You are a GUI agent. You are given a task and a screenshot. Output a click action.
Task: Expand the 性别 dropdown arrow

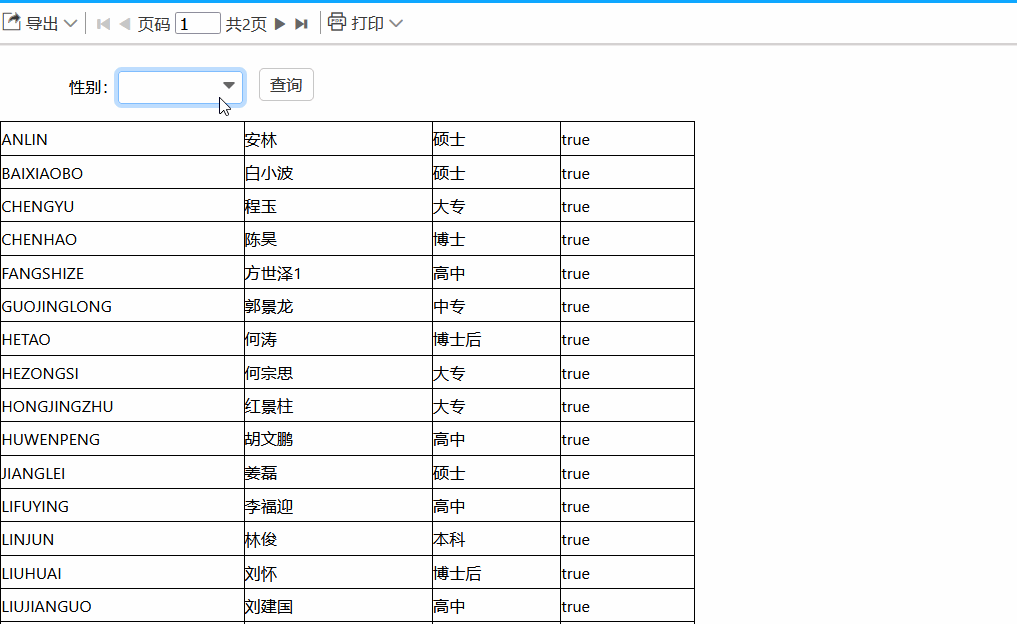tap(228, 86)
